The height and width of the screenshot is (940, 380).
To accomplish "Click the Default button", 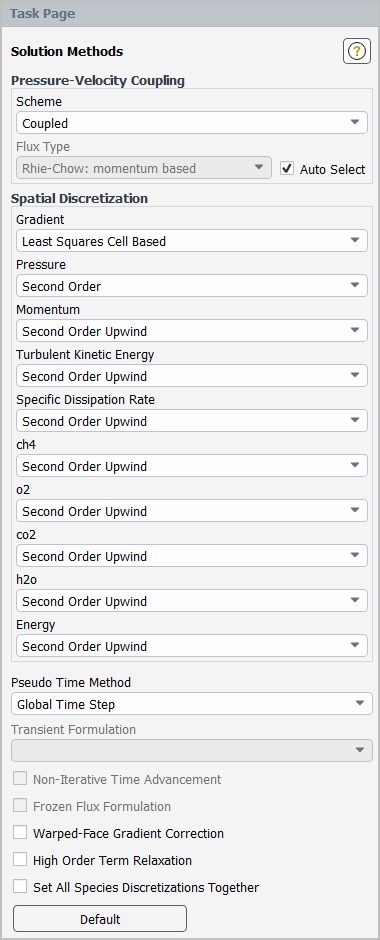I will tap(100, 918).
